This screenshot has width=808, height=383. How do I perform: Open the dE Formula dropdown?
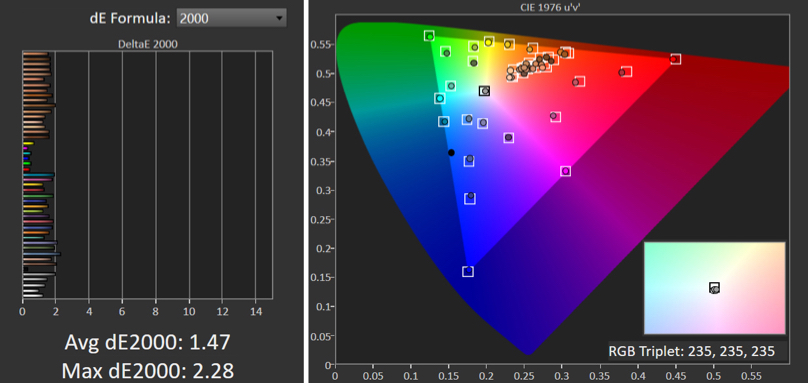tap(231, 18)
